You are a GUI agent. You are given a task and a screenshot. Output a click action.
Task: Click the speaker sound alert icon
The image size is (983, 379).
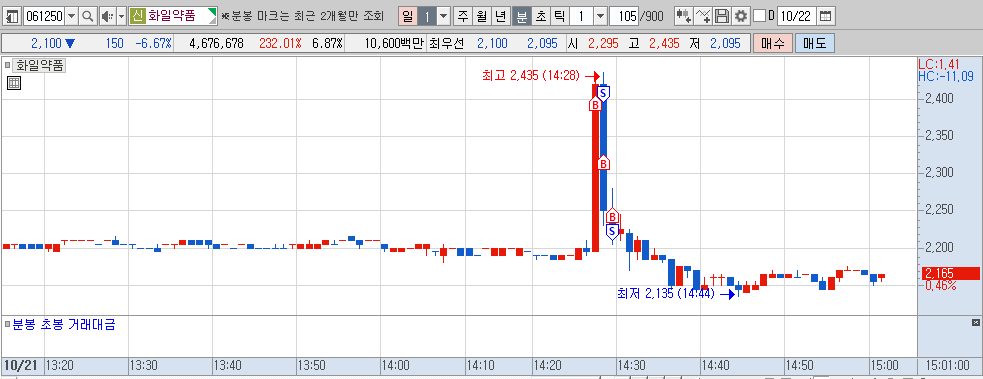coord(107,16)
